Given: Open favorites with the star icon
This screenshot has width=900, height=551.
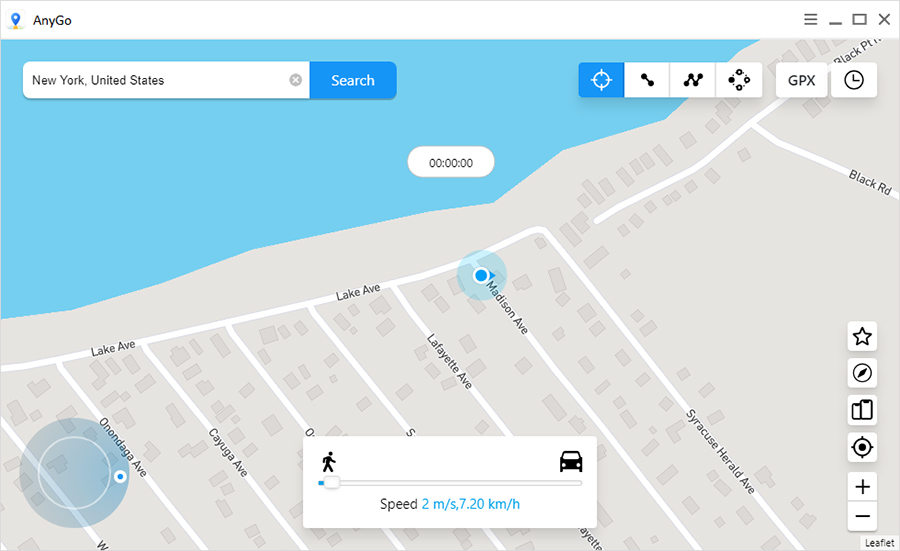Looking at the screenshot, I should [x=862, y=337].
